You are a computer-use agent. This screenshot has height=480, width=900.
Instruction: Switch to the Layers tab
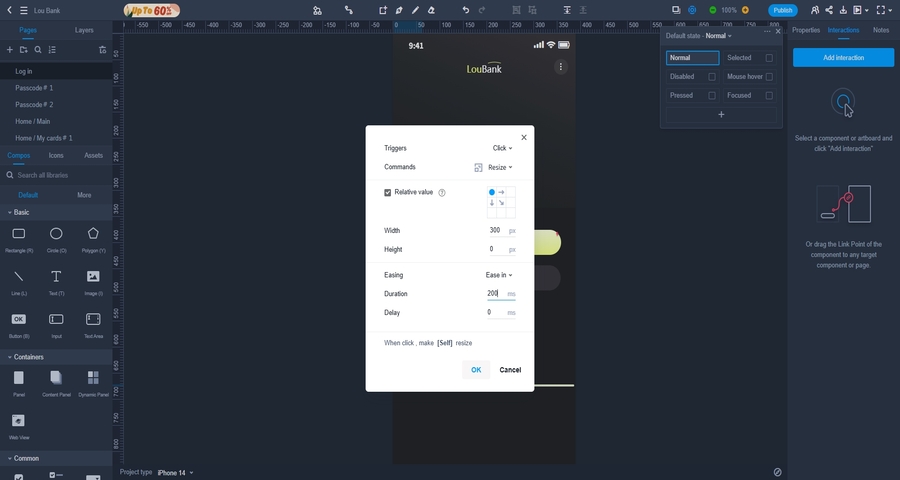coord(84,30)
